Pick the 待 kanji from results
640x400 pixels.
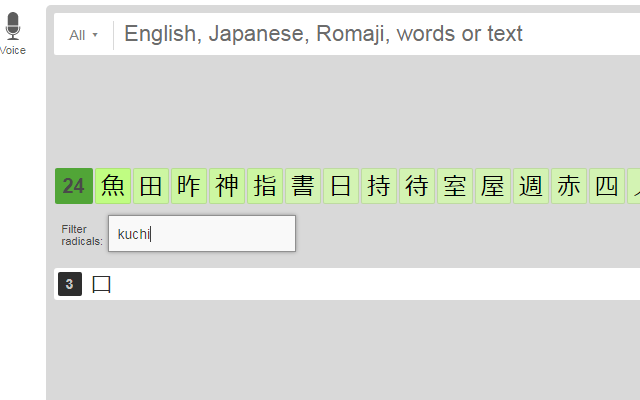[417, 186]
